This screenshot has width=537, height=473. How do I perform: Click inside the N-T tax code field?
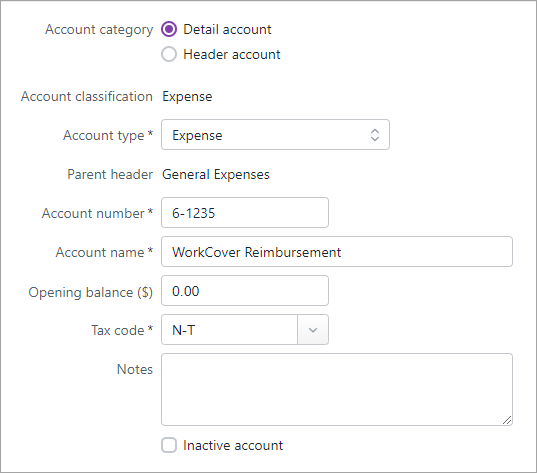(229, 330)
